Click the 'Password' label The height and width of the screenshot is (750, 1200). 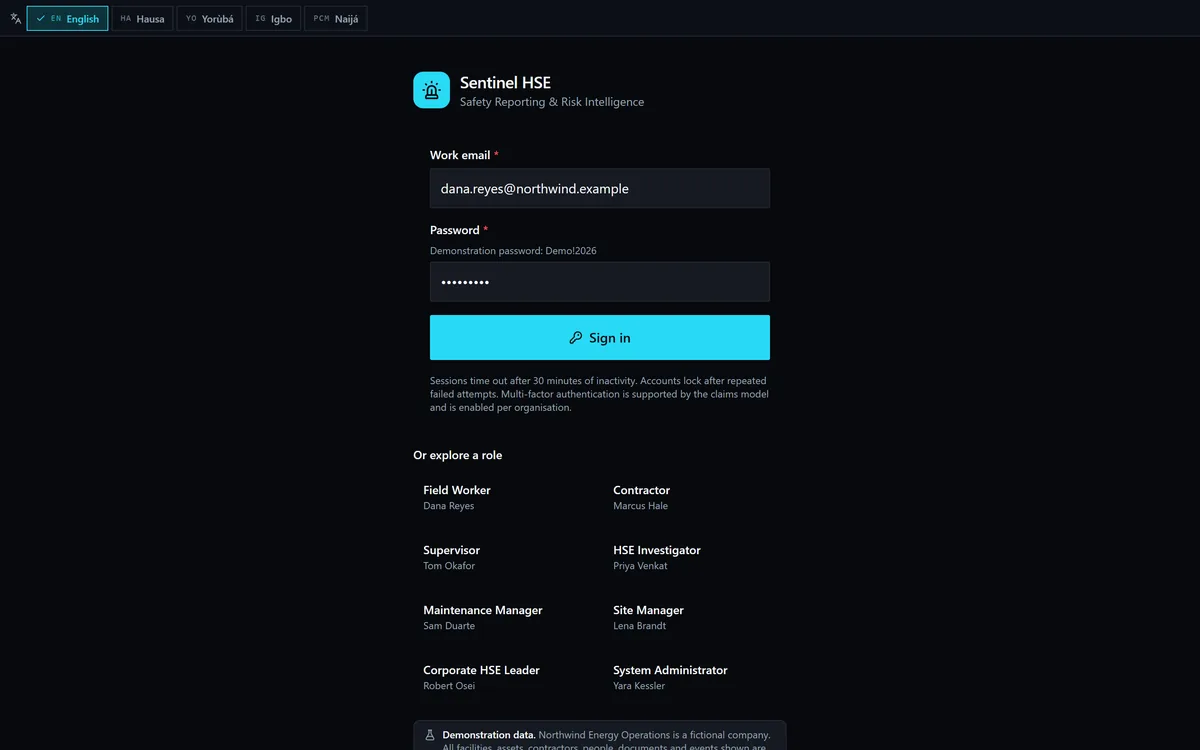pos(455,230)
